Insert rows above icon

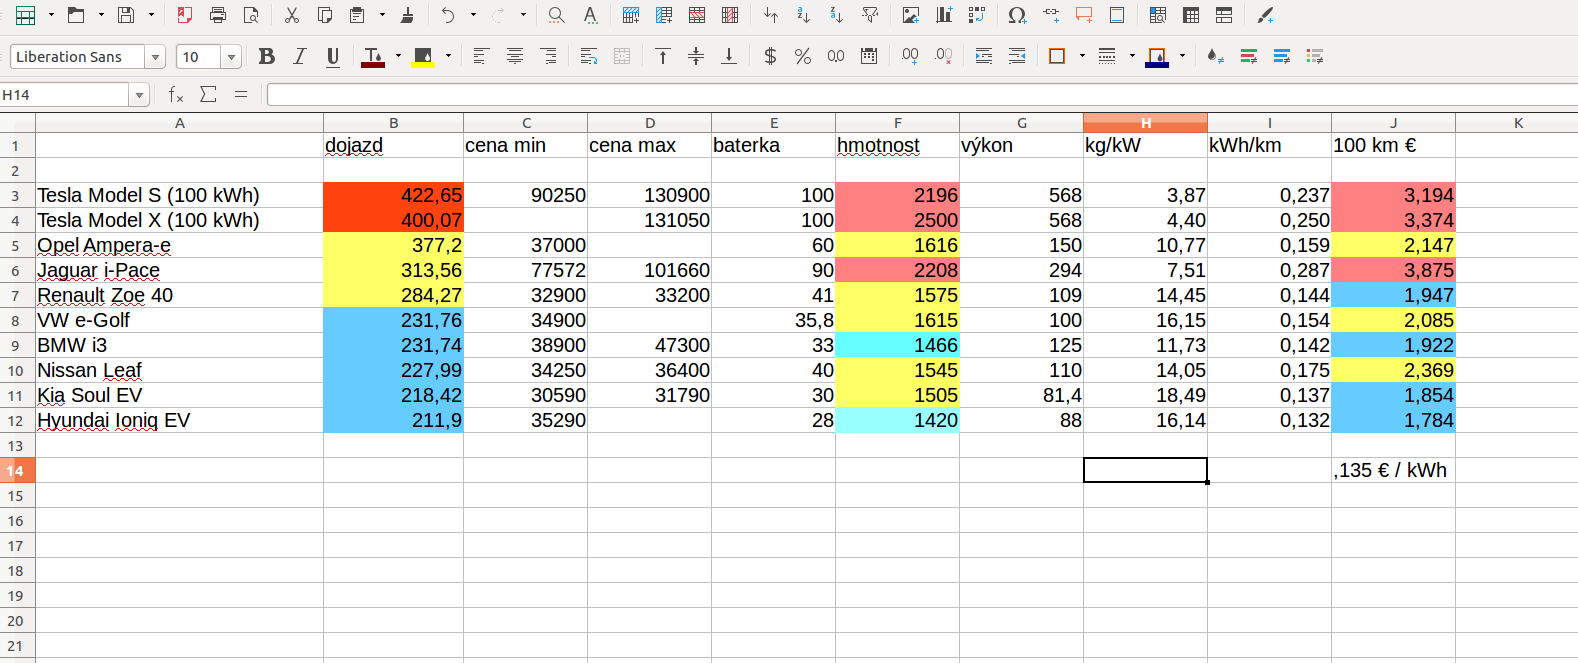[631, 15]
